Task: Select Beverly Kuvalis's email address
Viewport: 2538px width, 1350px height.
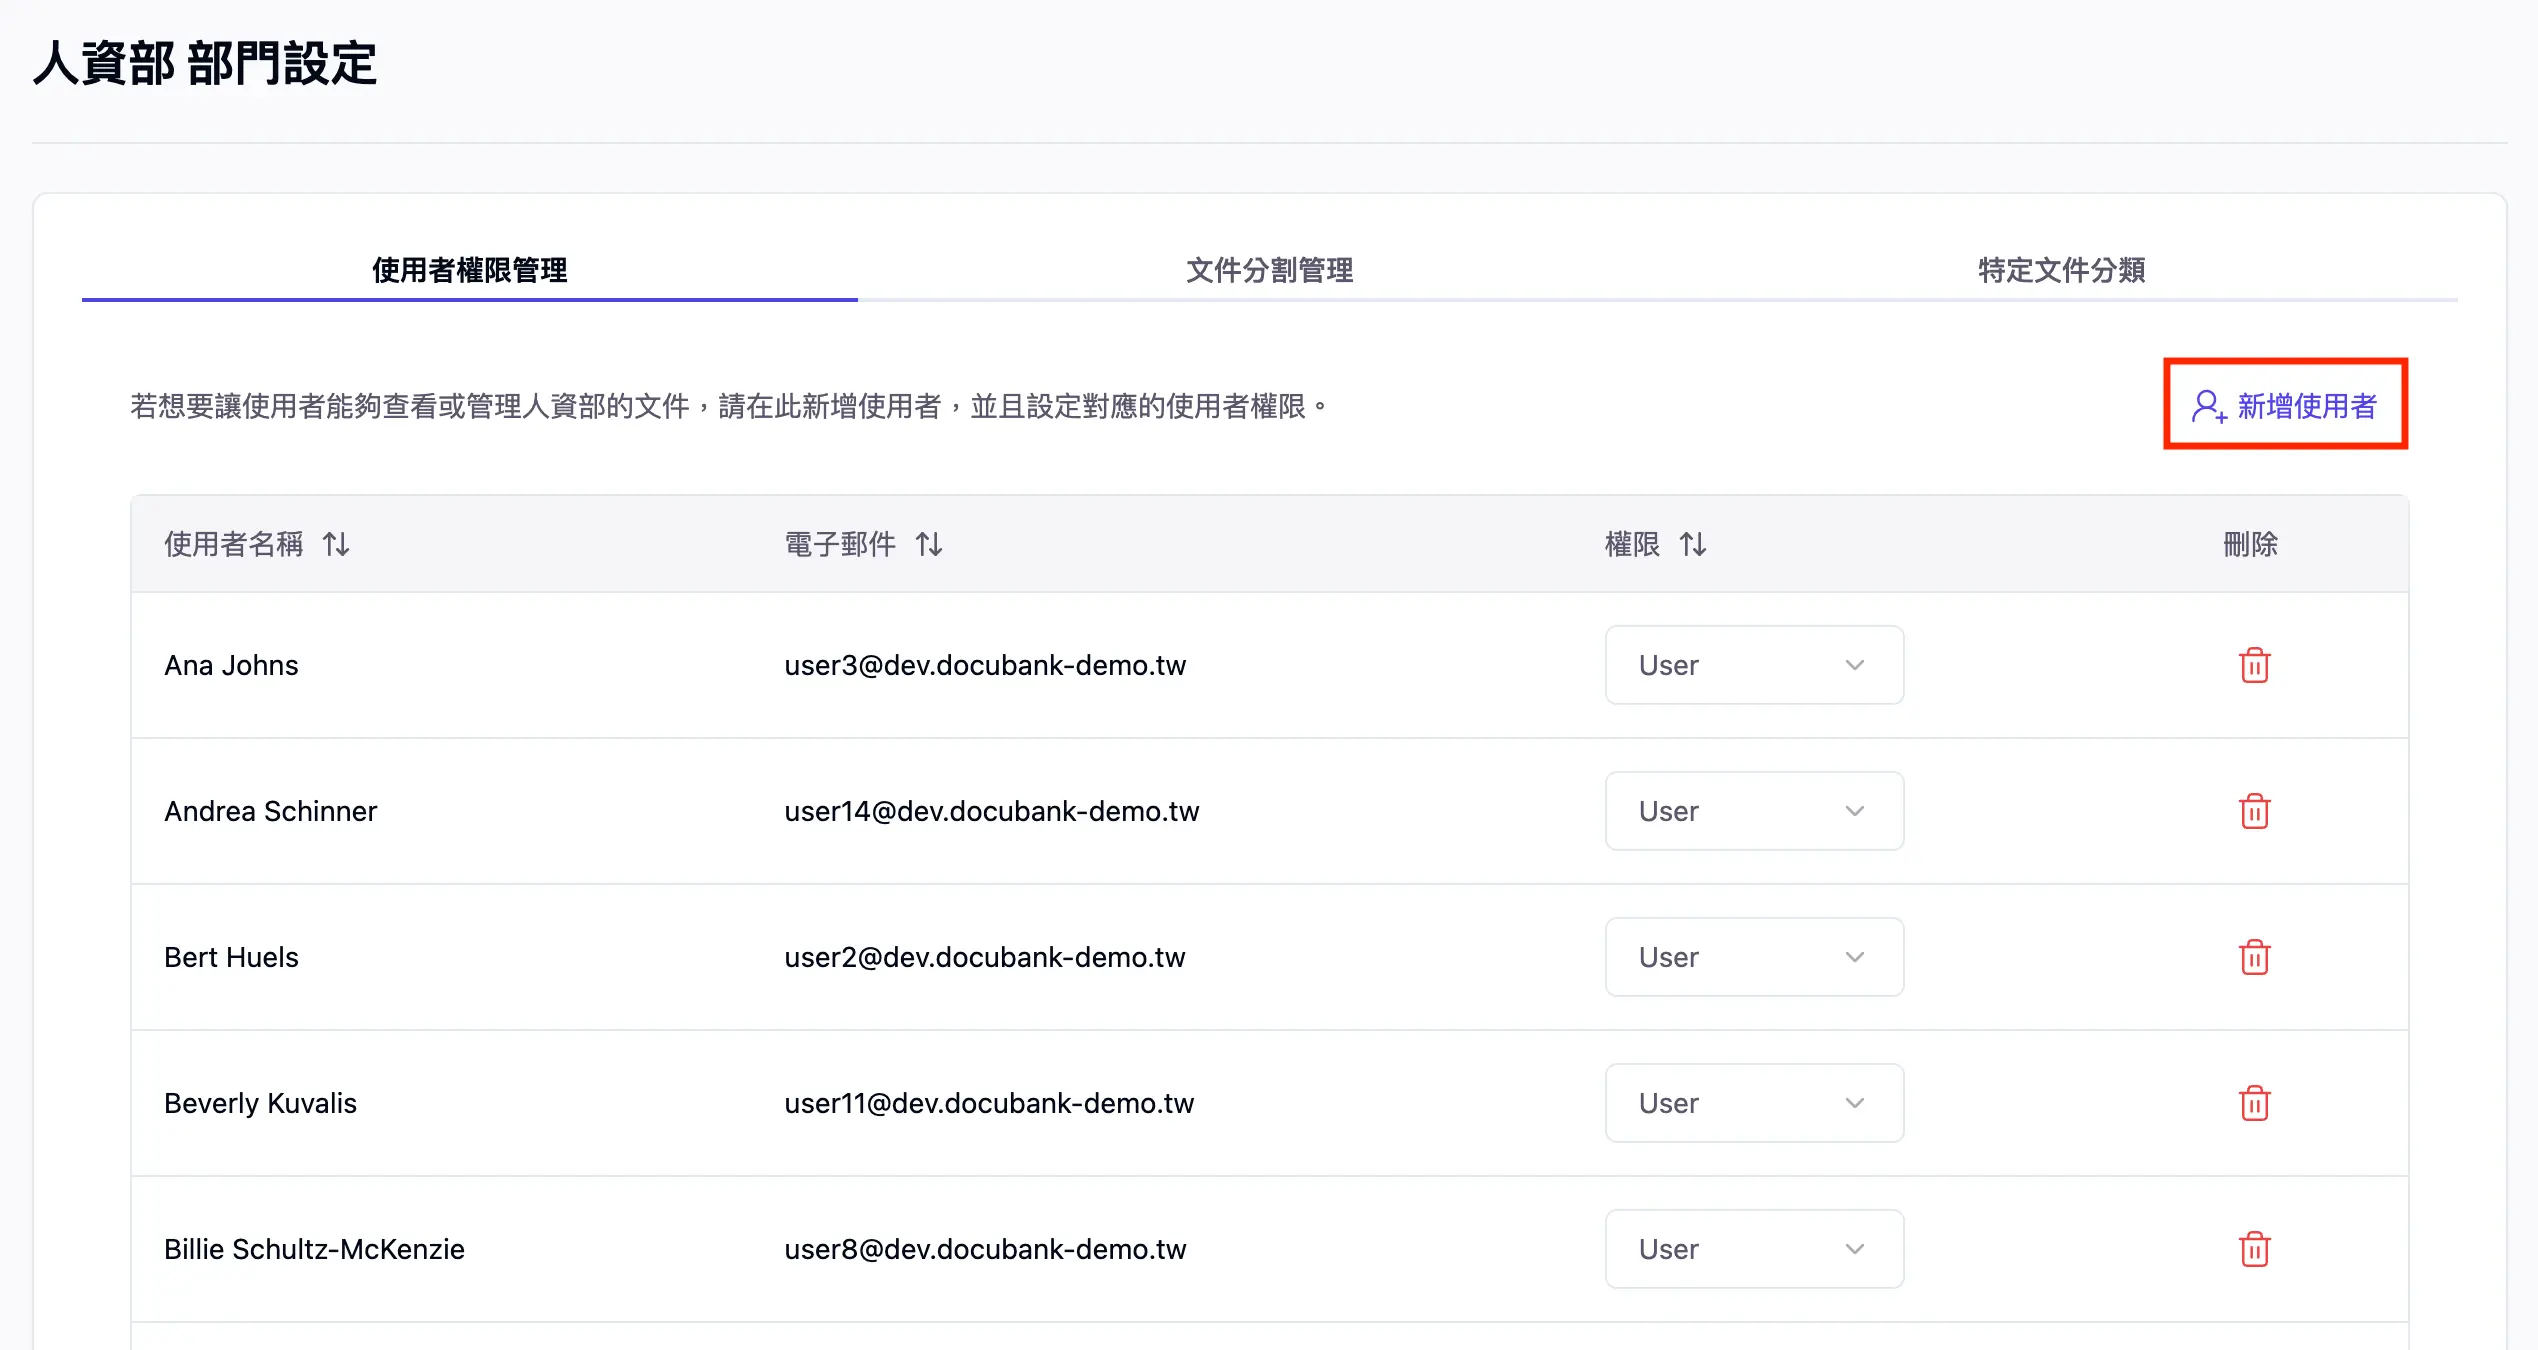Action: click(x=989, y=1103)
